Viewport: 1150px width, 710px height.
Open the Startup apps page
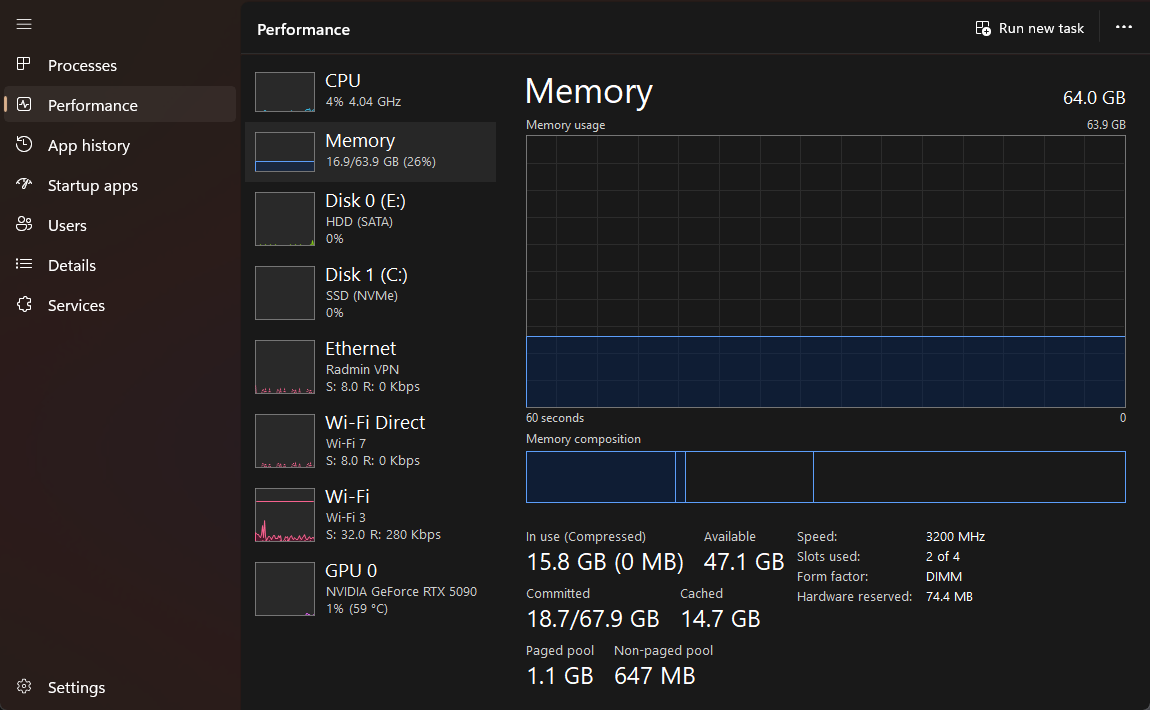[x=120, y=185]
